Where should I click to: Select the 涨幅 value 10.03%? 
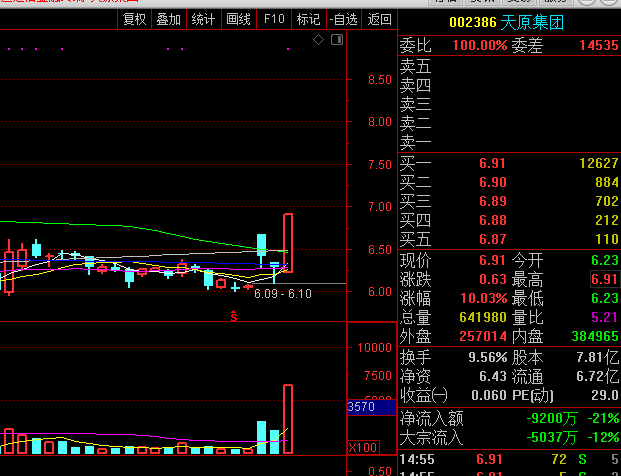pyautogui.click(x=483, y=298)
